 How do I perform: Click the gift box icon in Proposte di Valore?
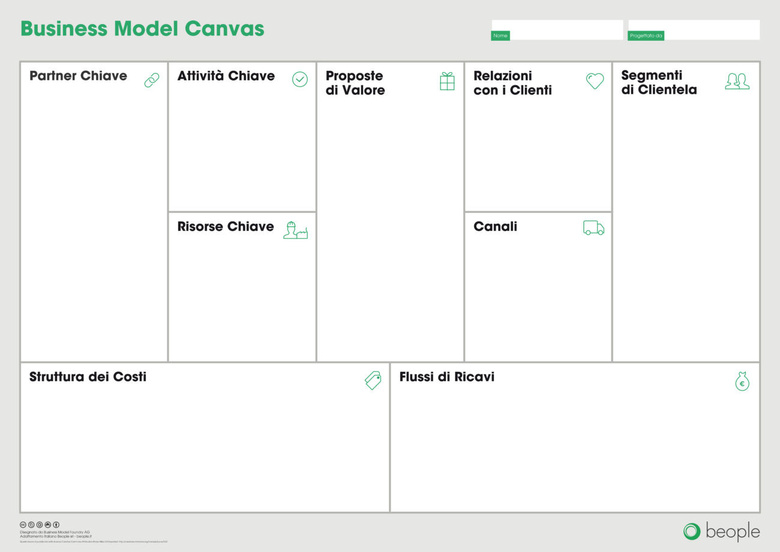447,81
